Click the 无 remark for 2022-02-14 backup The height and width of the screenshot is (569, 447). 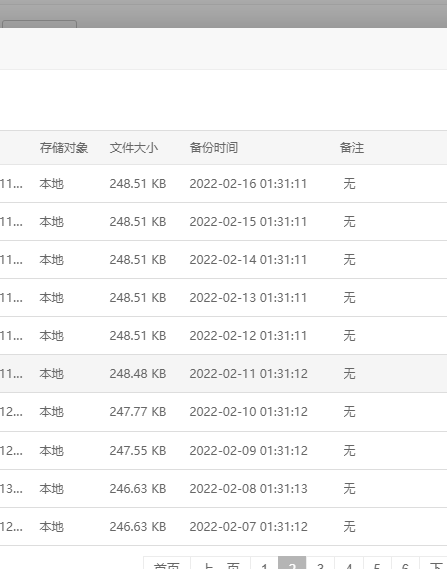[349, 259]
